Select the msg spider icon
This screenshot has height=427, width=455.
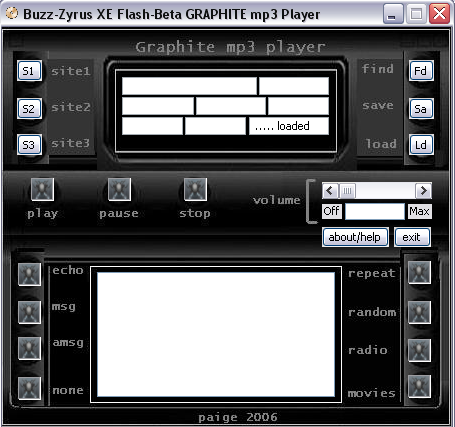pos(29,312)
